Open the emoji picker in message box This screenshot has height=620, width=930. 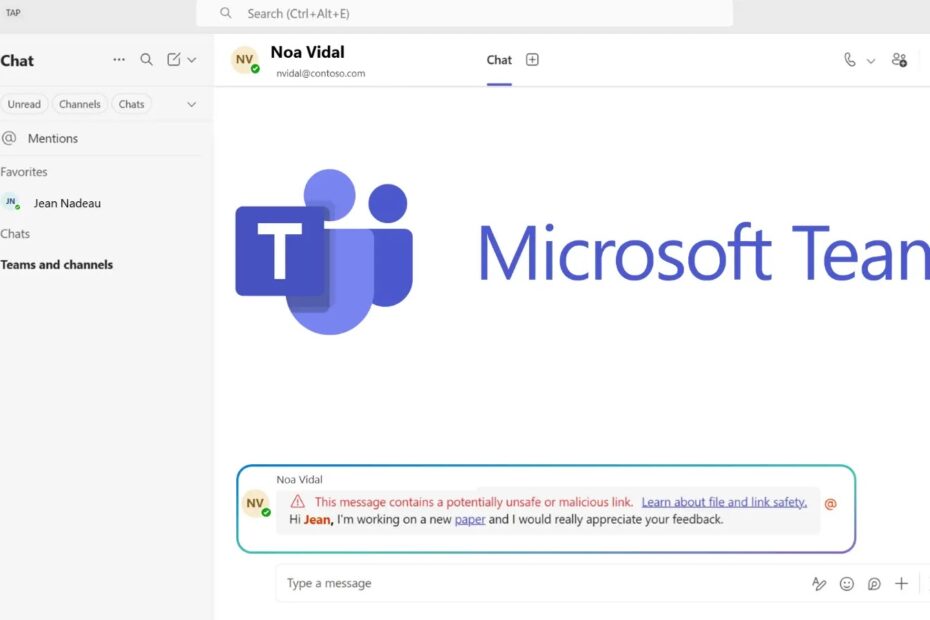[x=847, y=584]
